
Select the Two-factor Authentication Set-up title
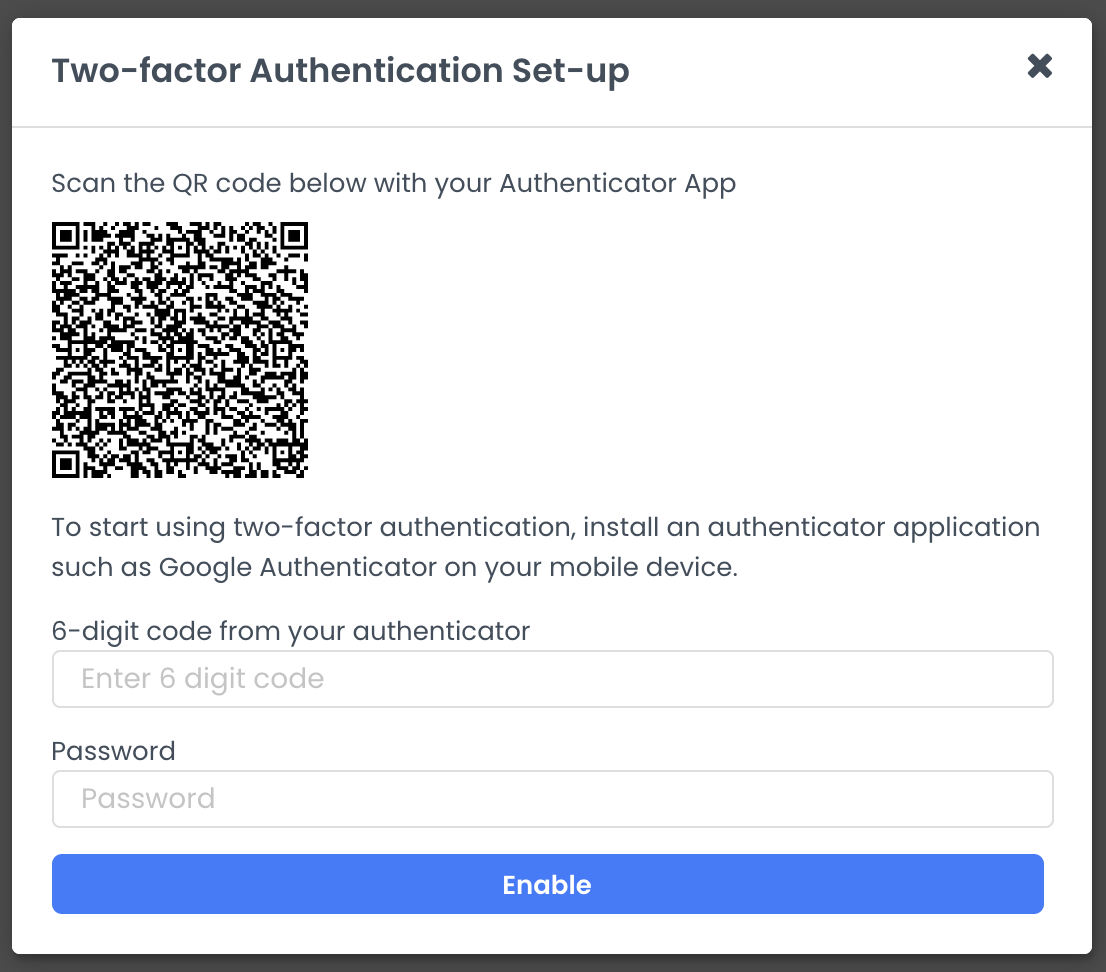[340, 70]
